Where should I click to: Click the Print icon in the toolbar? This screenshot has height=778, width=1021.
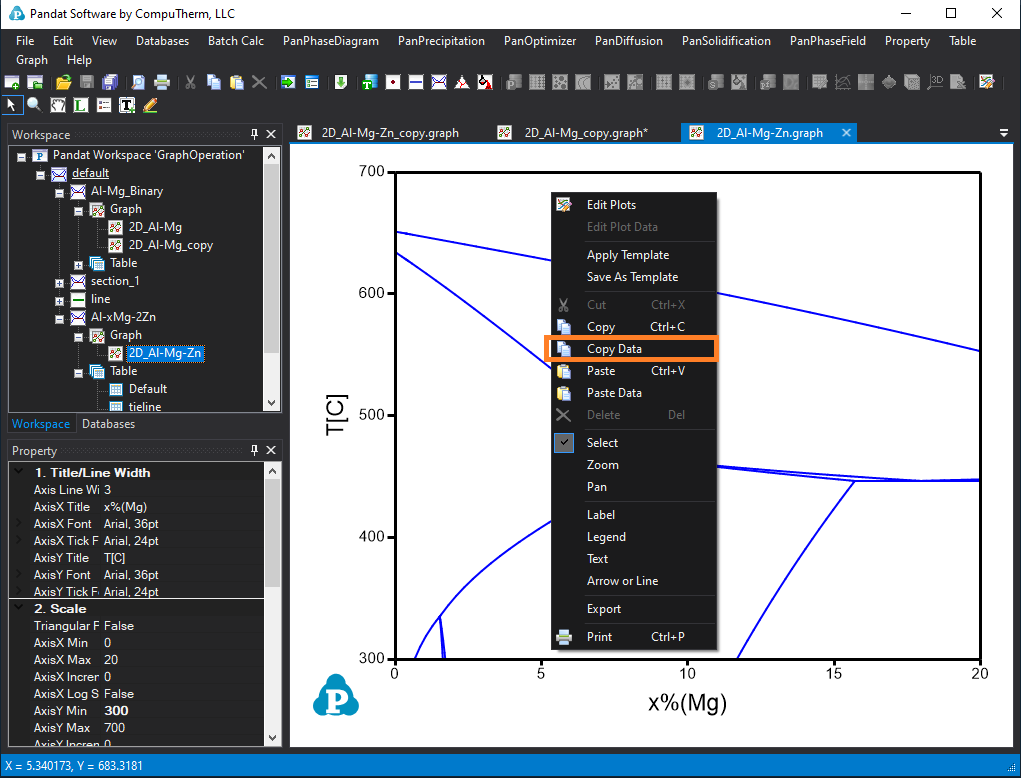click(x=162, y=82)
